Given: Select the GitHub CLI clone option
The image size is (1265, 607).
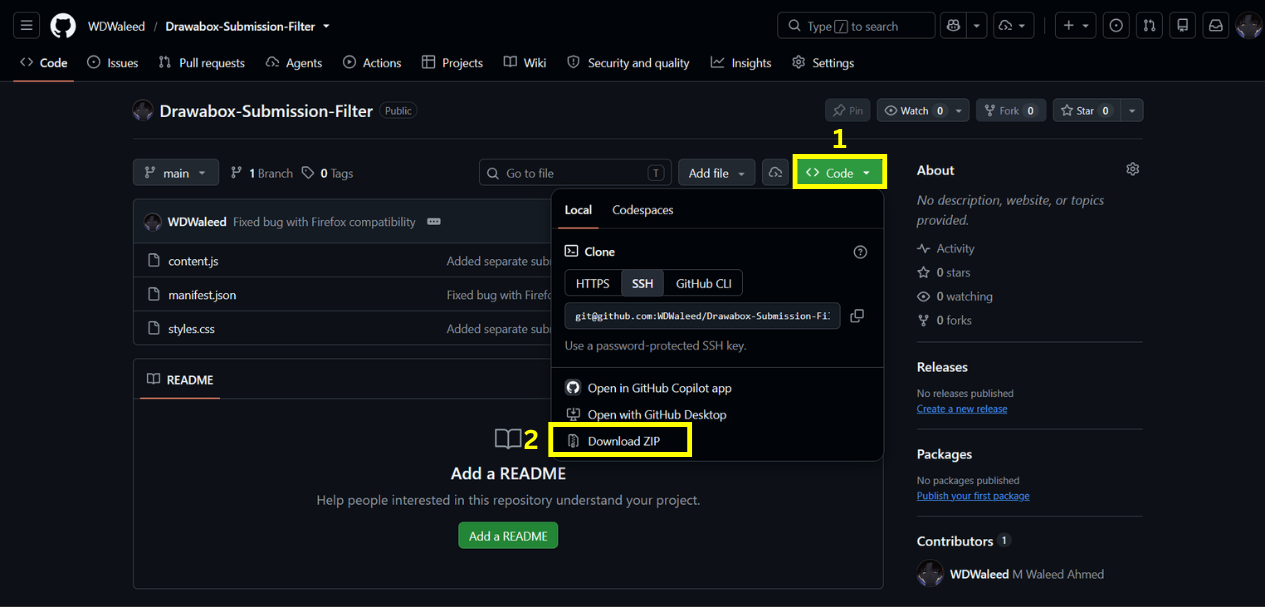Looking at the screenshot, I should coord(704,284).
